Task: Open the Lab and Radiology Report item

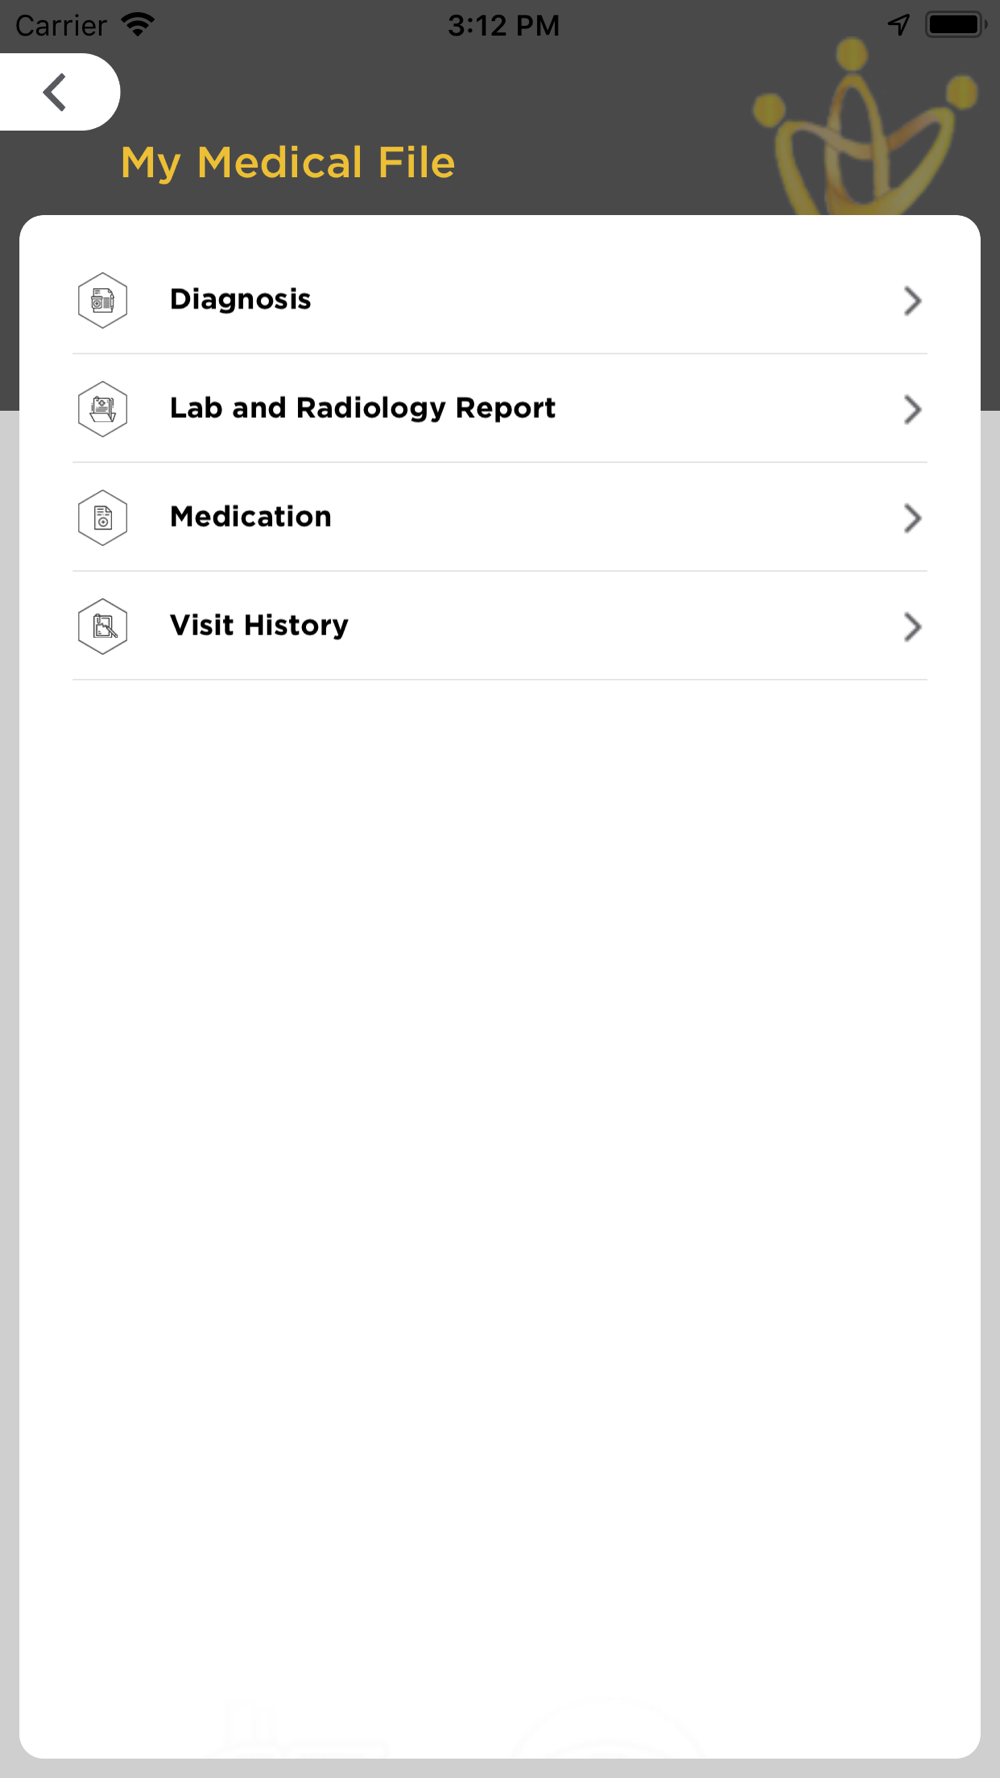Action: pos(500,409)
